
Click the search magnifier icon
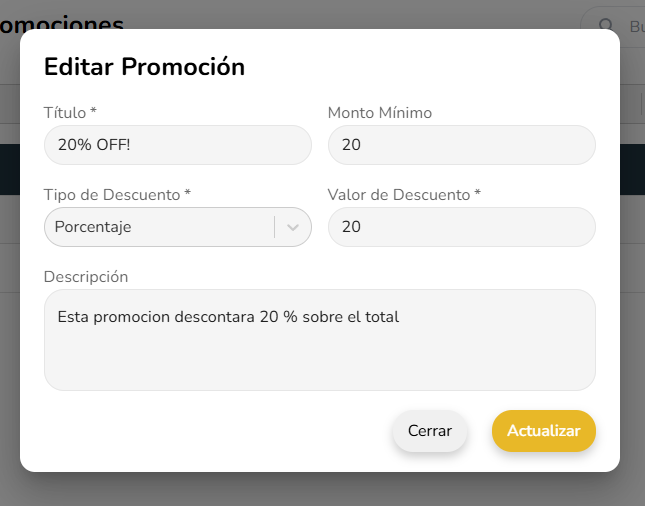point(603,26)
